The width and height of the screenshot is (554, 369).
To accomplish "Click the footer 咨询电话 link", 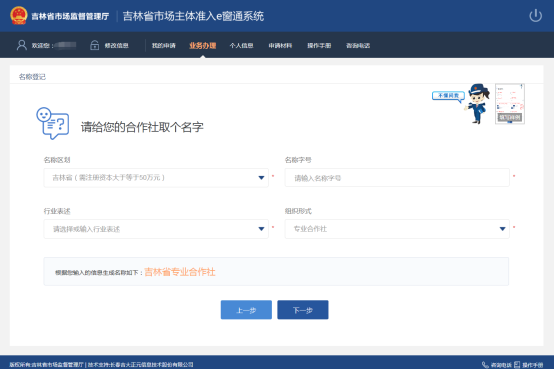I will point(501,365).
